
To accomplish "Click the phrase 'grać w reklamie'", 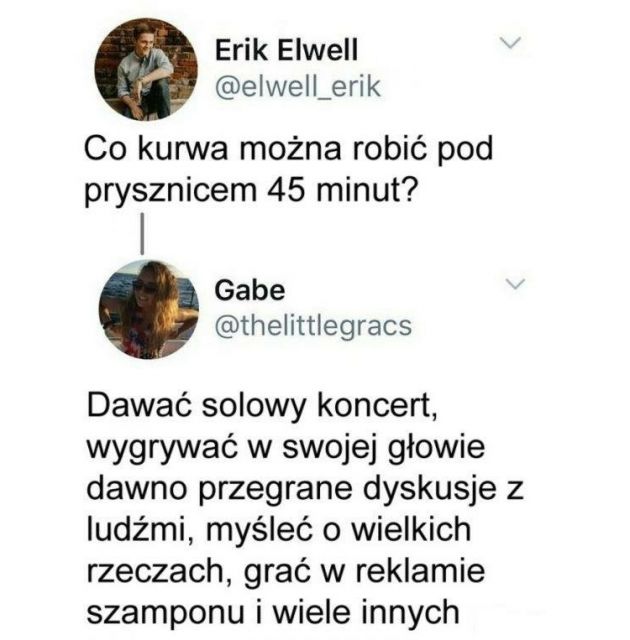I will pos(364,571).
